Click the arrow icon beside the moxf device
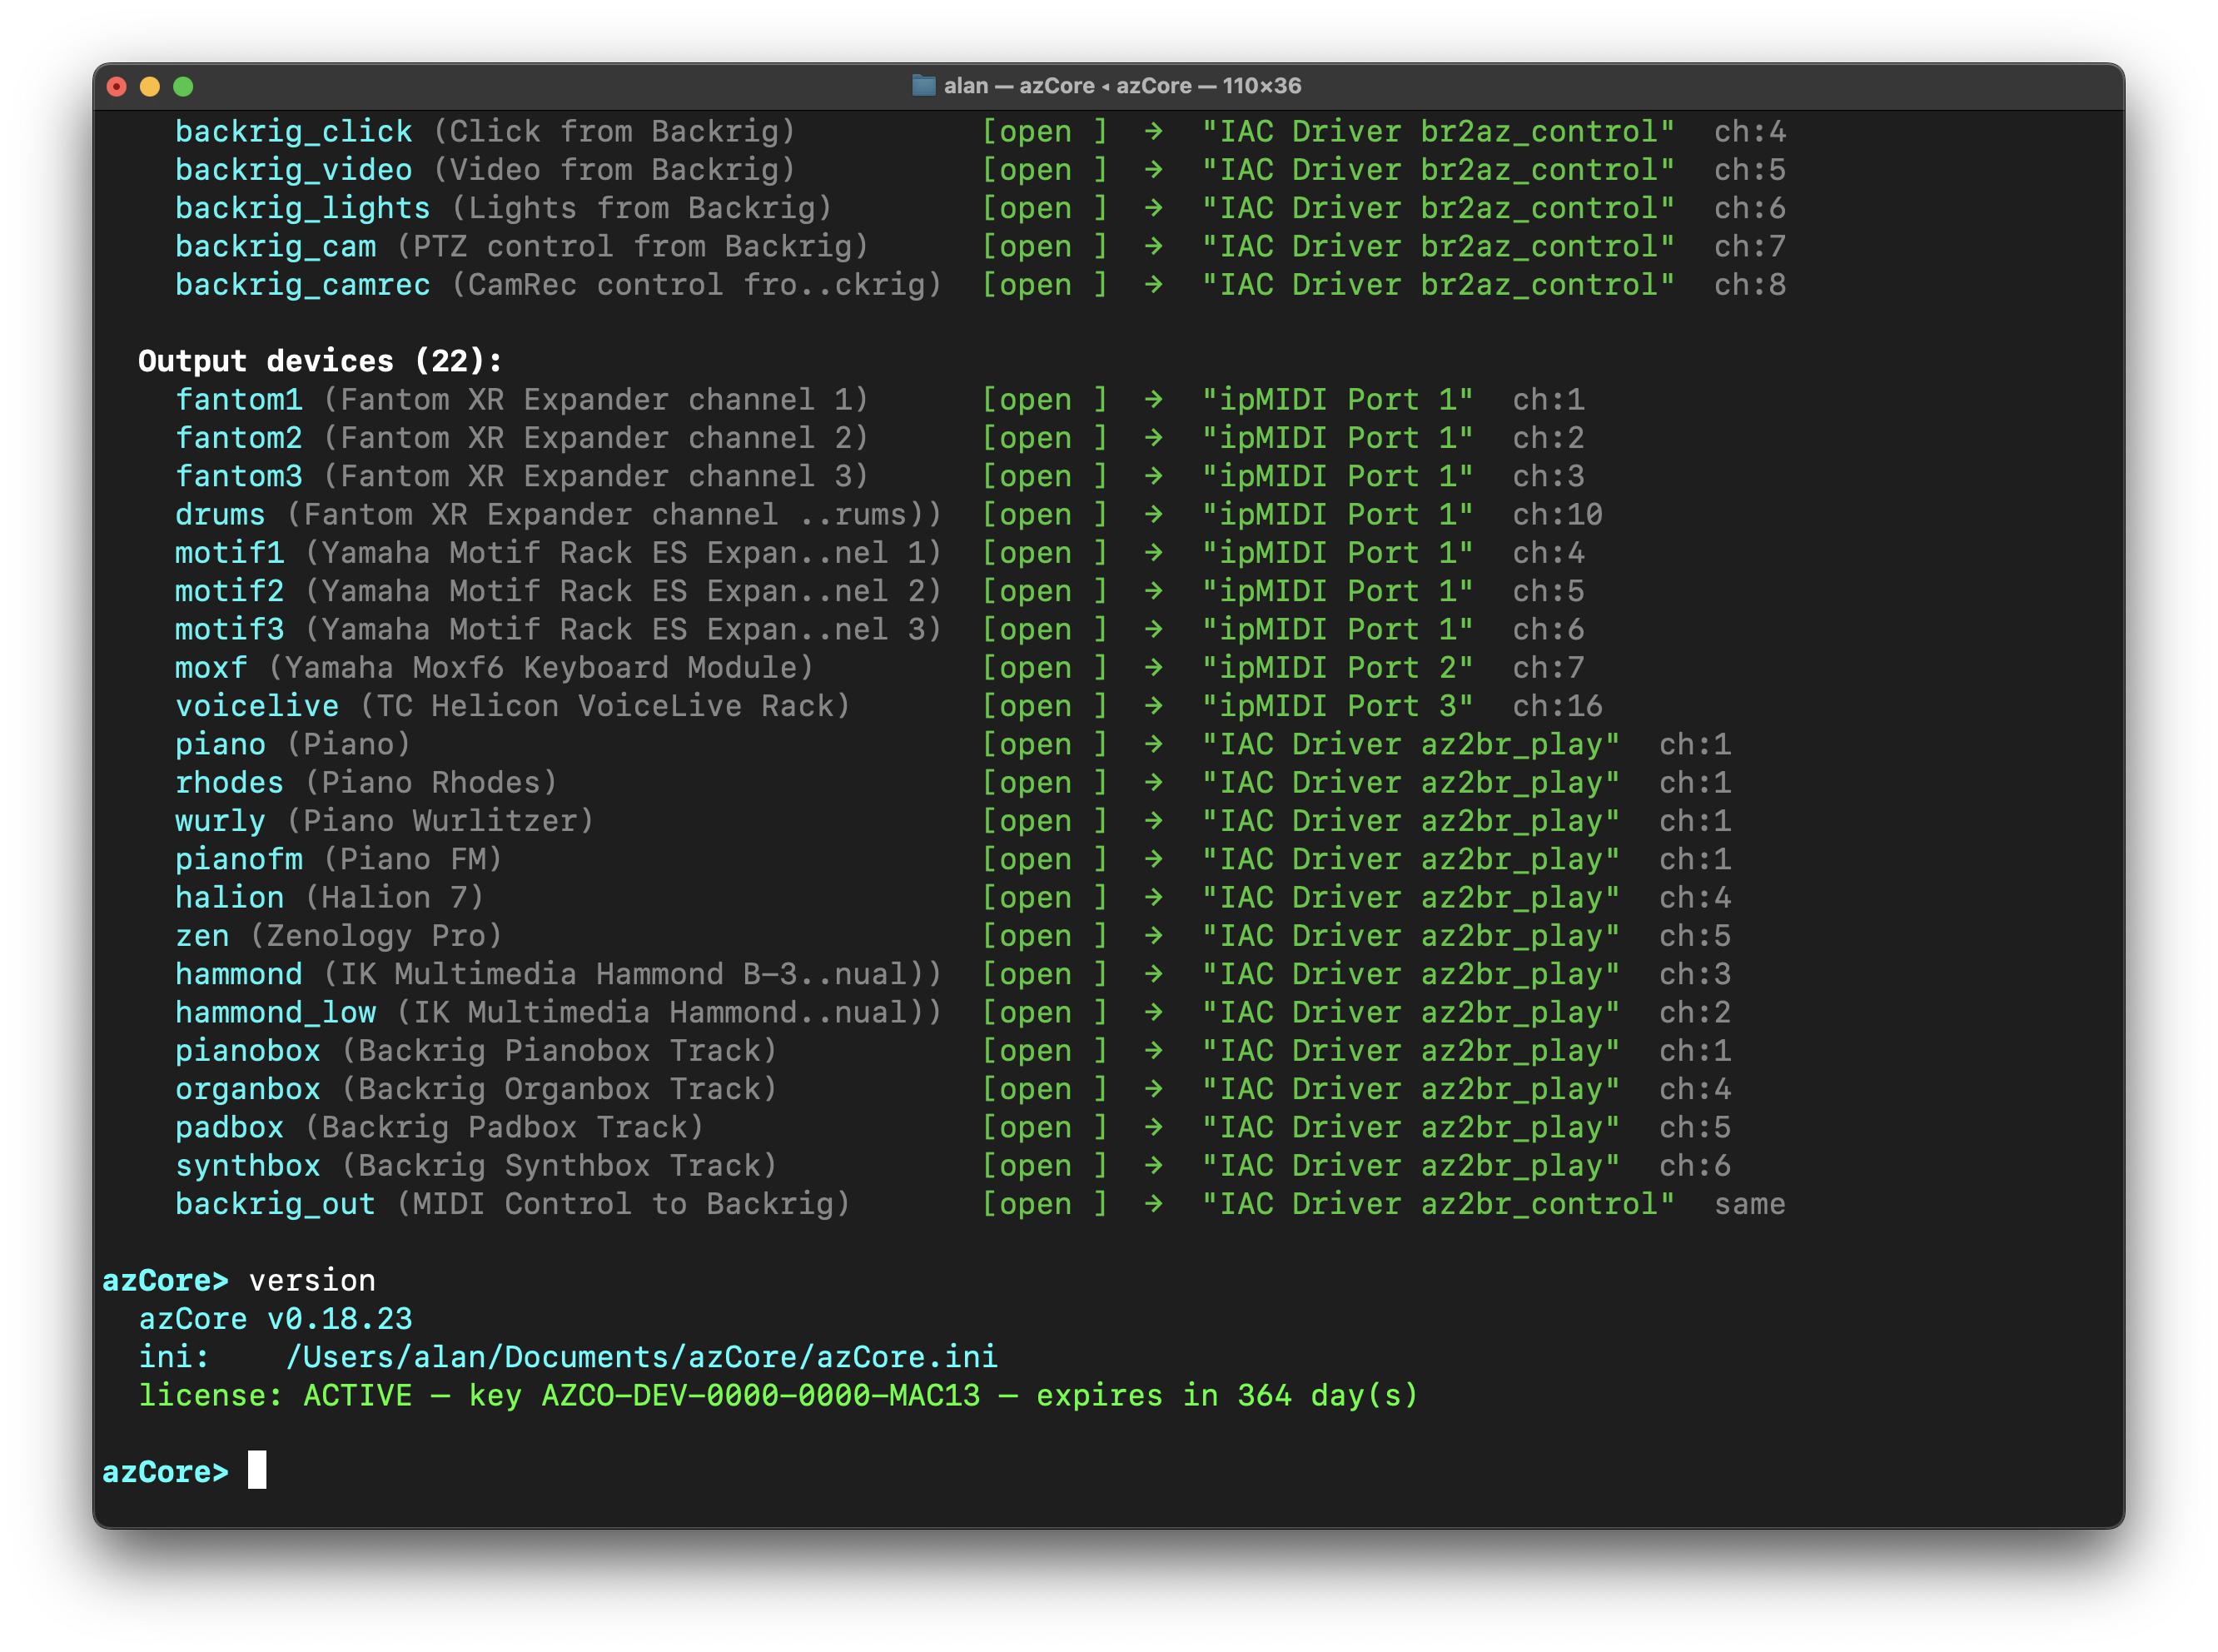The height and width of the screenshot is (1652, 2218). point(1155,667)
